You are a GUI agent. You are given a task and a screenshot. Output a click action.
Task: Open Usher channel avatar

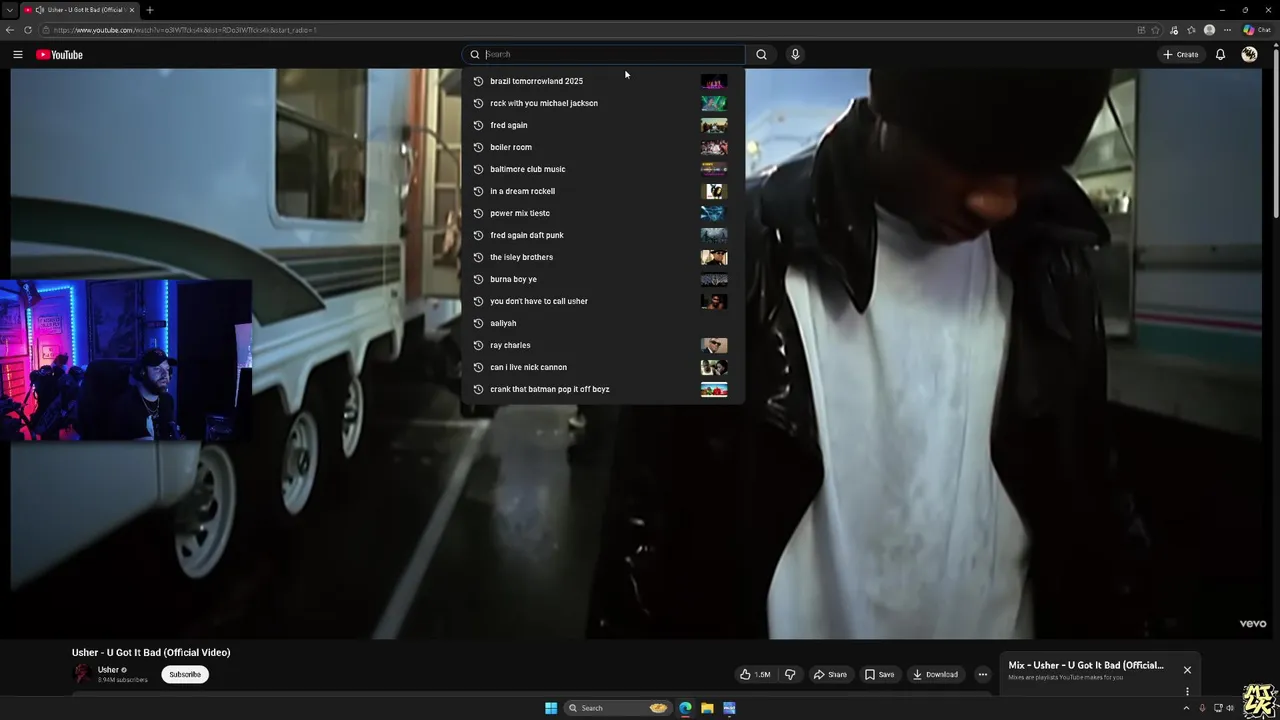(x=82, y=674)
